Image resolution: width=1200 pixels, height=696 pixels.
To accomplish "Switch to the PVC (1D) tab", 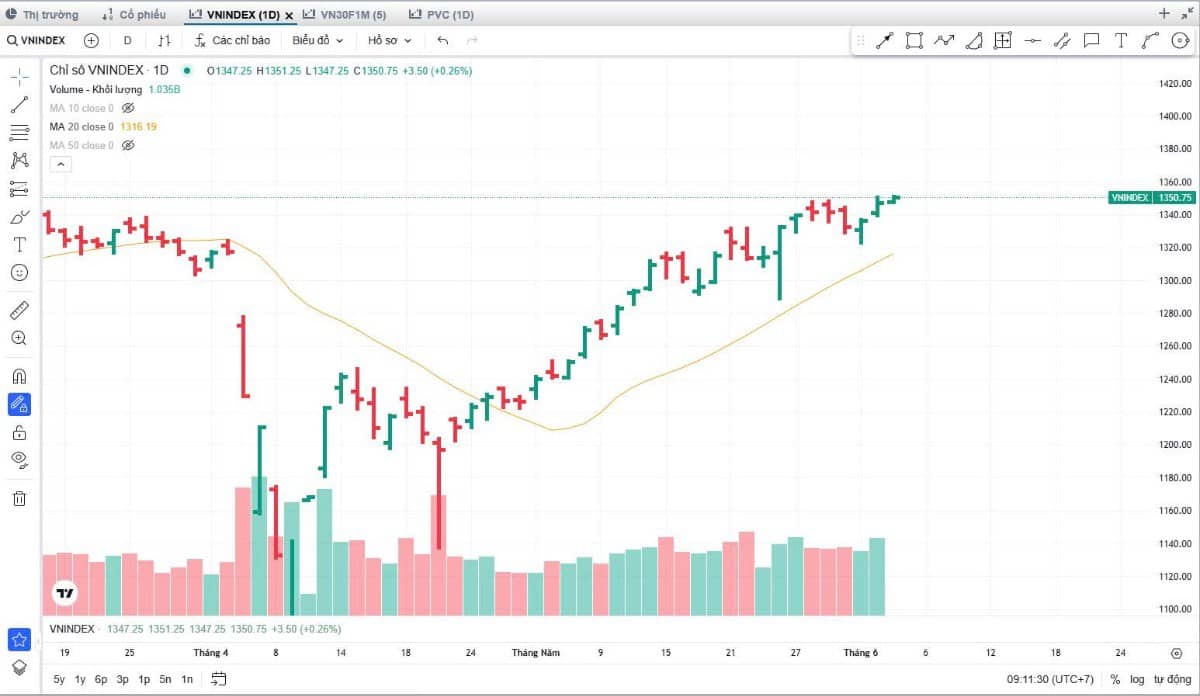I will [x=443, y=15].
